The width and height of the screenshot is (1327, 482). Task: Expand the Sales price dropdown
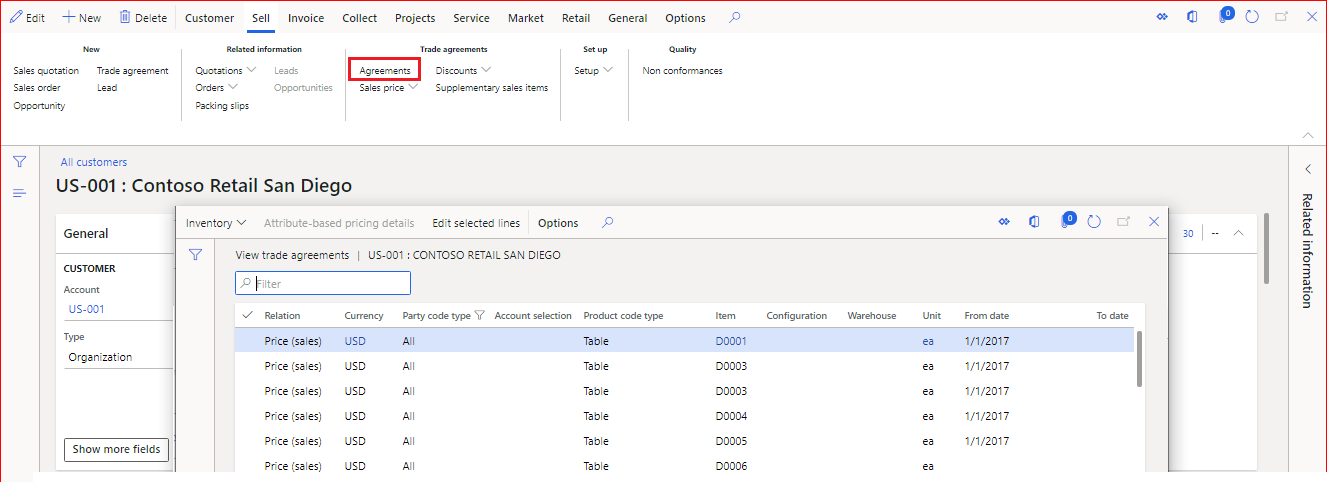[x=389, y=88]
